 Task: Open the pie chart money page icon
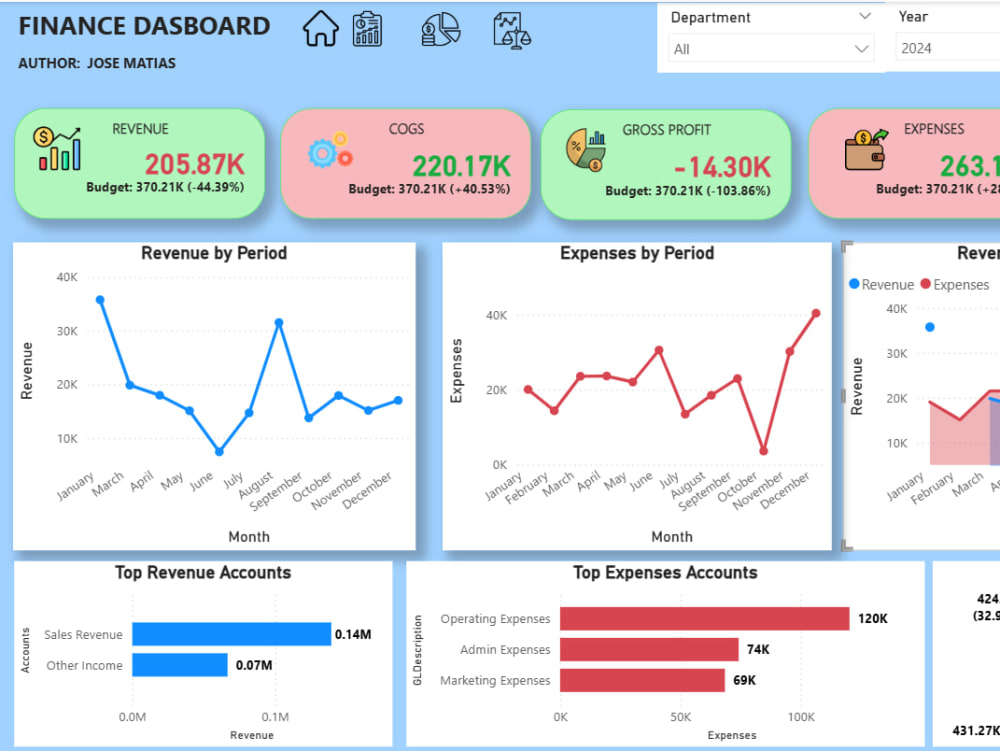[x=440, y=29]
